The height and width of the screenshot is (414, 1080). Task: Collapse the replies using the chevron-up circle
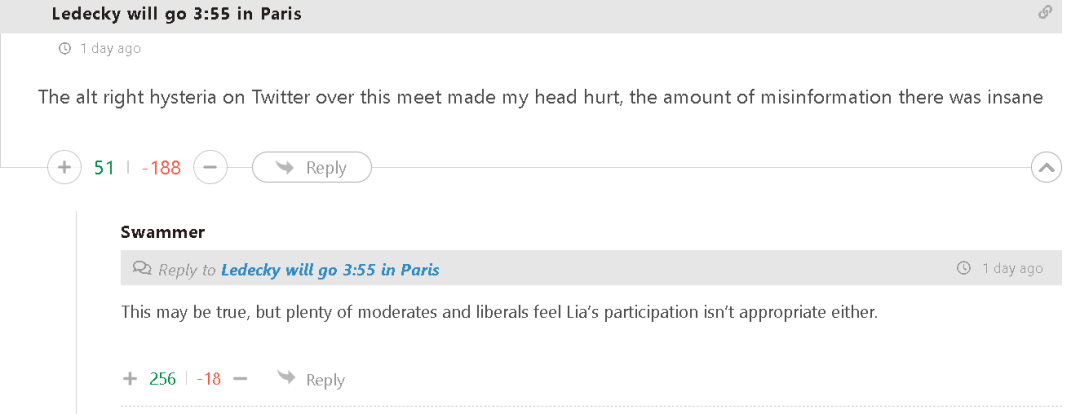point(1046,167)
